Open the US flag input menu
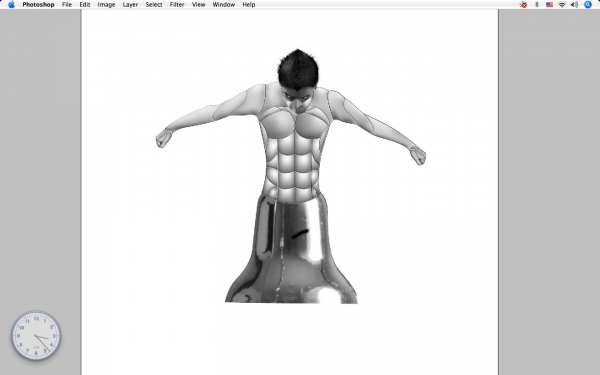 [x=549, y=5]
